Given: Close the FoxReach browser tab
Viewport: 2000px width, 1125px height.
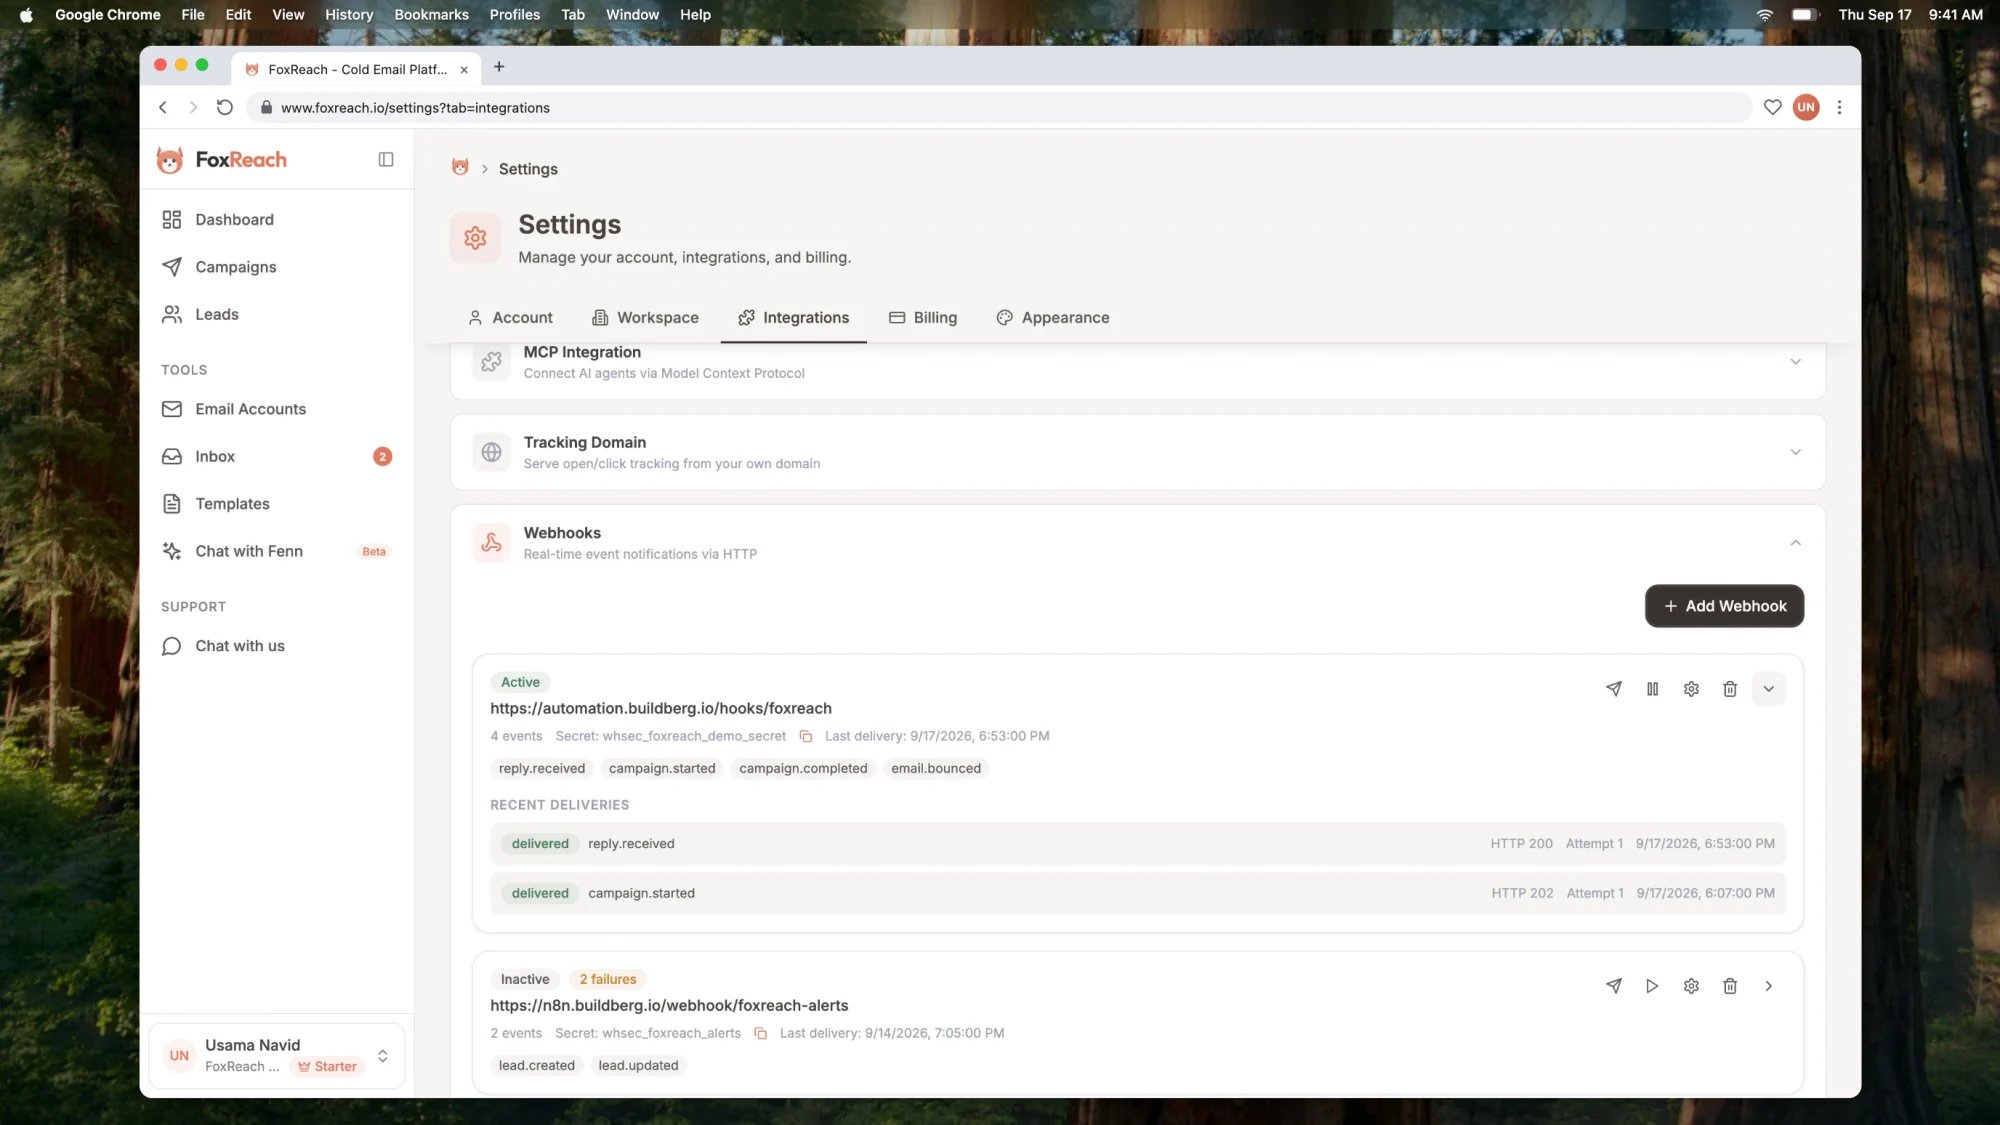Looking at the screenshot, I should (x=463, y=69).
